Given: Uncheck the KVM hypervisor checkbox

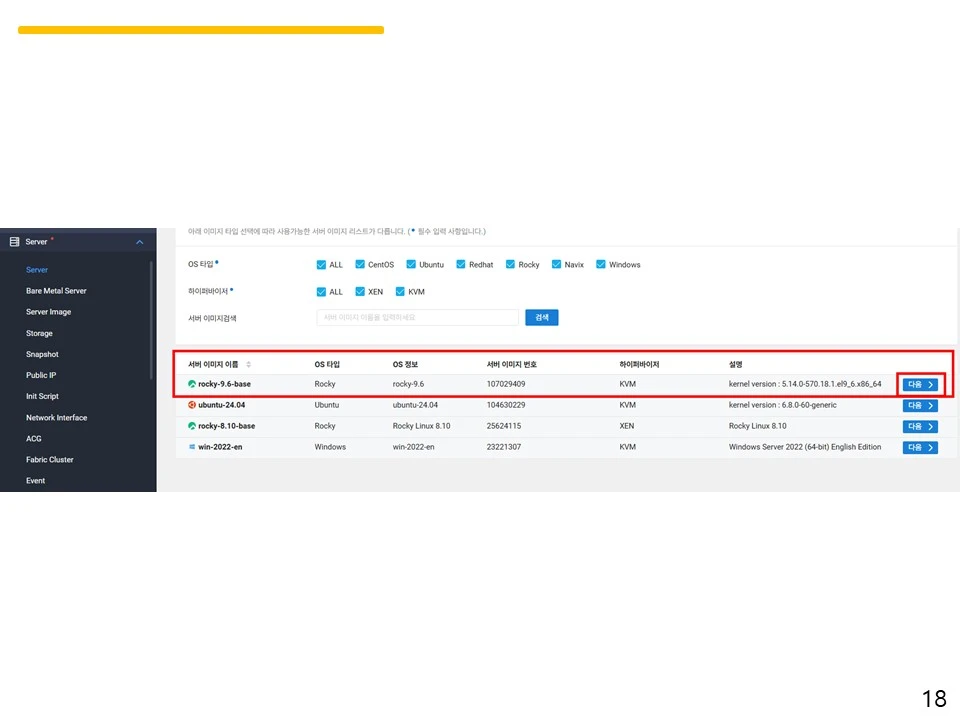Looking at the screenshot, I should (400, 291).
